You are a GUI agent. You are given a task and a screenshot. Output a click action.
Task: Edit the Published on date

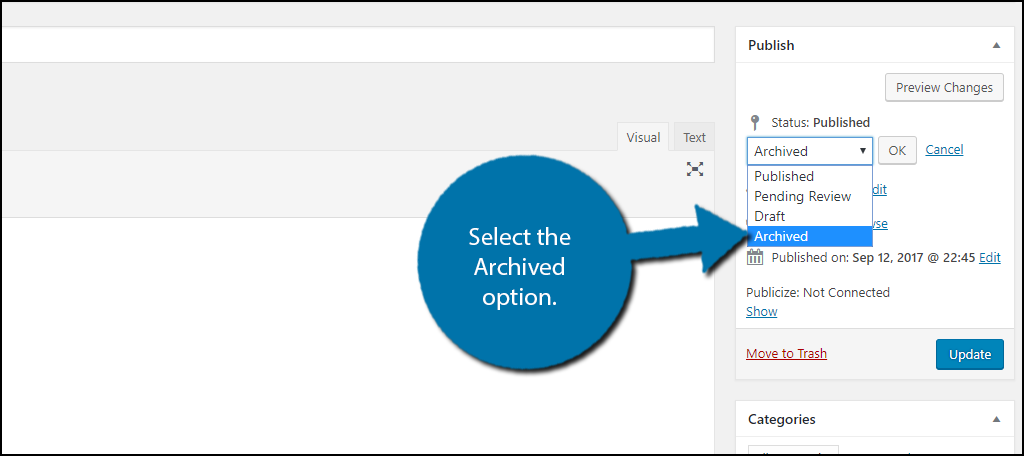[x=989, y=257]
